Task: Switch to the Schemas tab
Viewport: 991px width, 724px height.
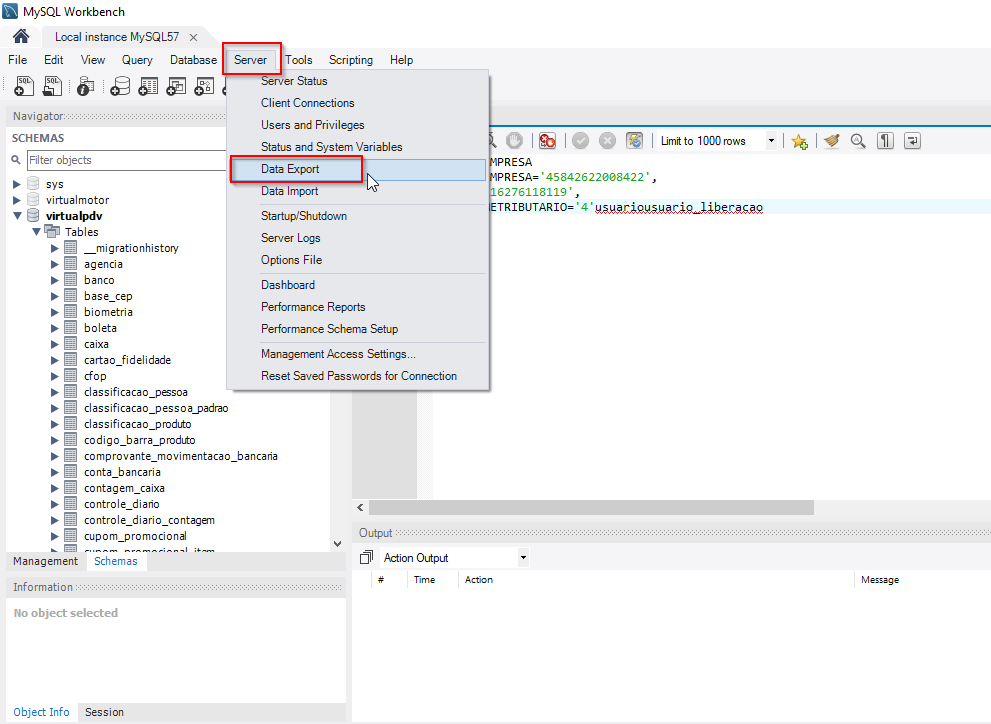Action: [x=116, y=561]
